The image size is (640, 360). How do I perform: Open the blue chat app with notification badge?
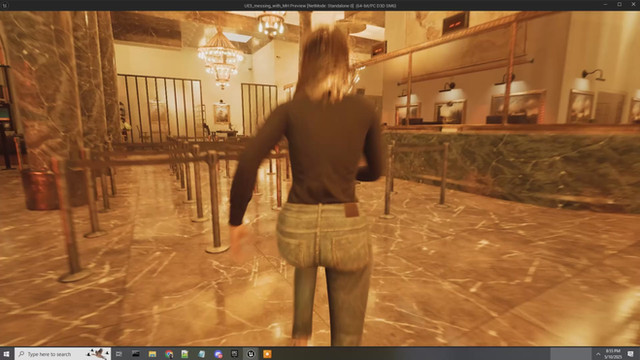(x=218, y=354)
